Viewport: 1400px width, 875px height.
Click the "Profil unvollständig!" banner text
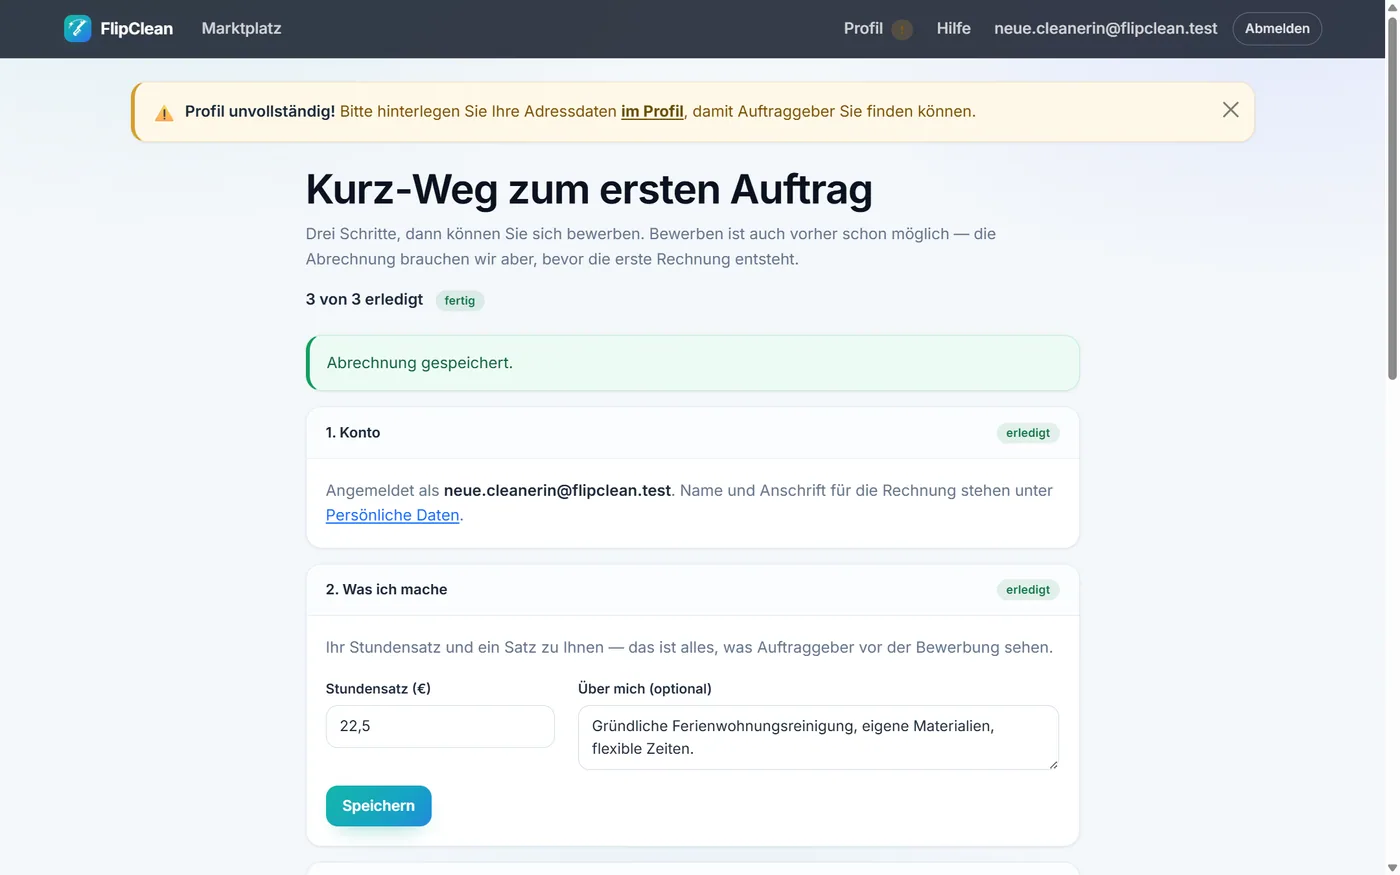click(260, 111)
